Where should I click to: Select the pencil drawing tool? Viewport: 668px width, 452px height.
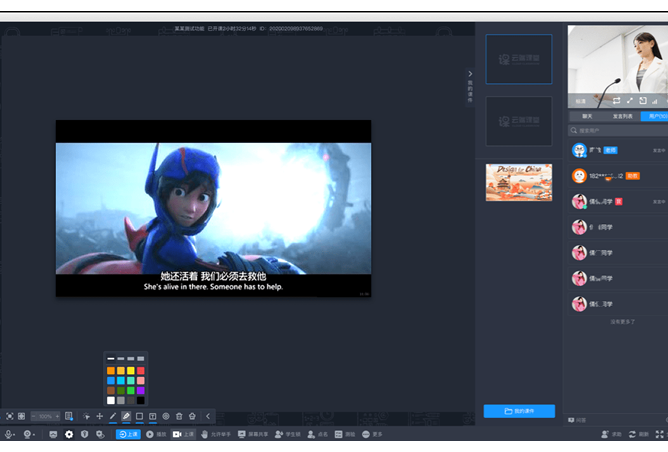pyautogui.click(x=113, y=416)
